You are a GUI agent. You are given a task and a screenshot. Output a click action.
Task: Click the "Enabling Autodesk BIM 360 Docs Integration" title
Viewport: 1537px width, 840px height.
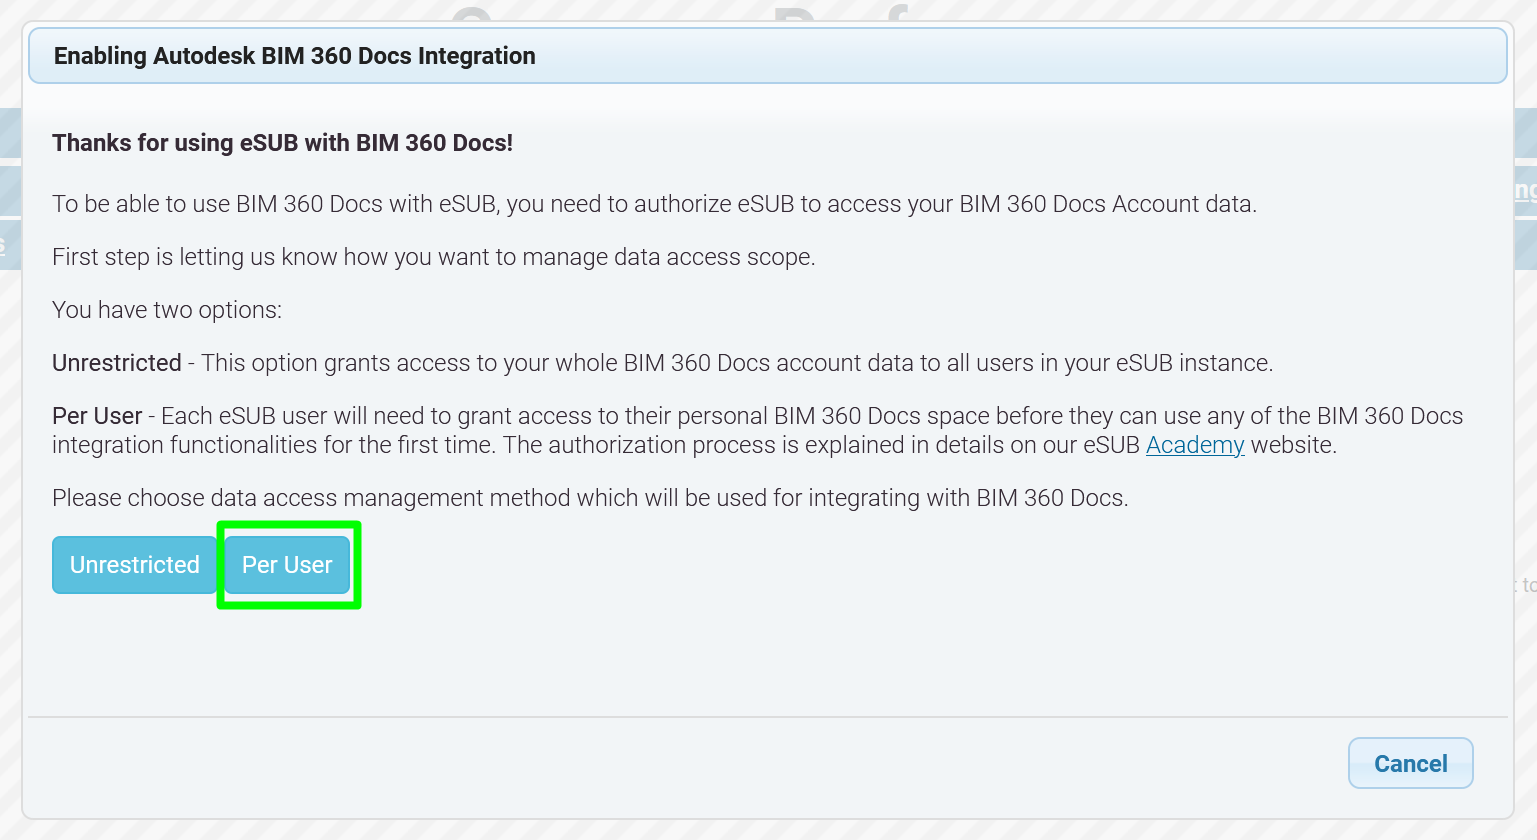(x=295, y=56)
